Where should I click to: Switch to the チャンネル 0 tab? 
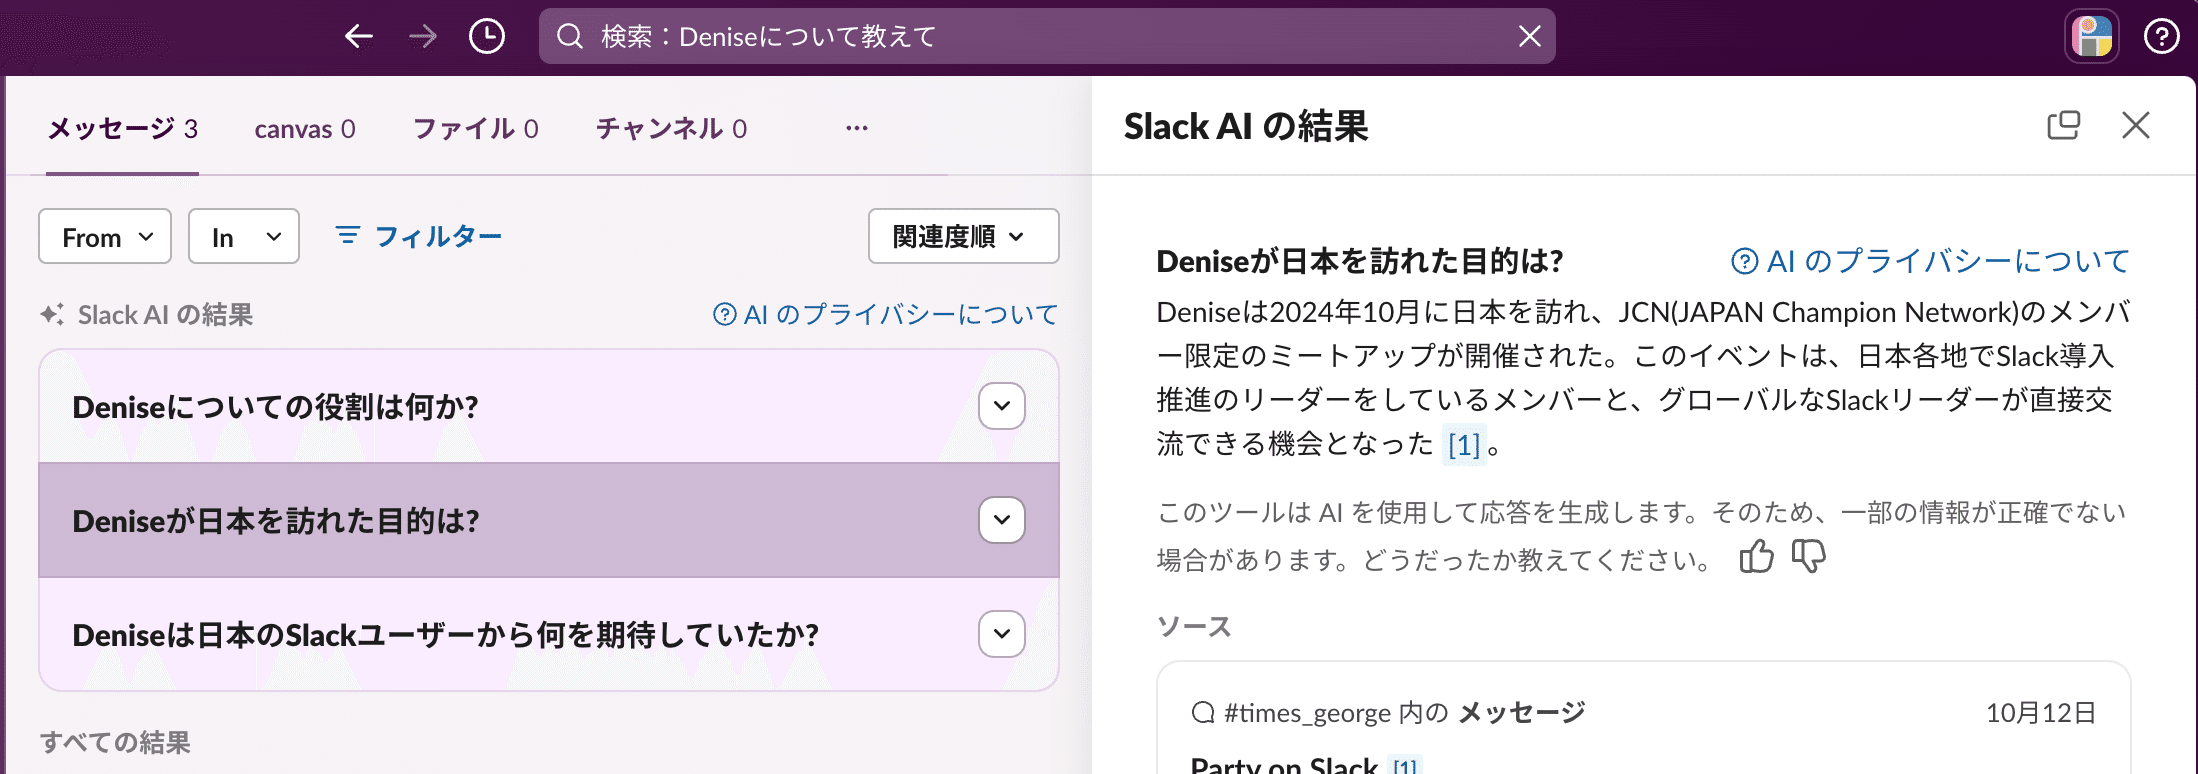tap(671, 128)
